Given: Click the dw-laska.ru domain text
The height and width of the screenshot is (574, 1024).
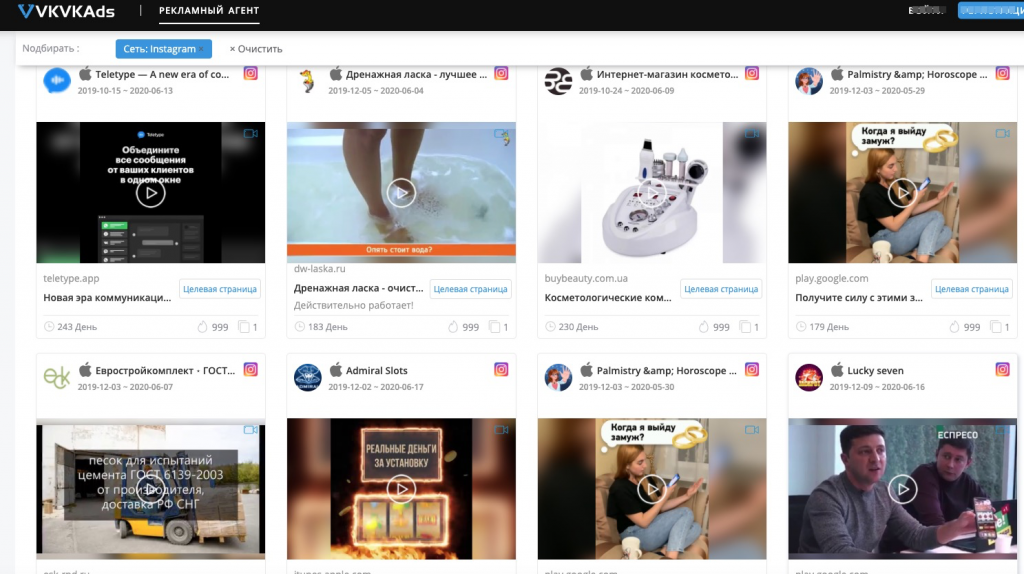Looking at the screenshot, I should (x=319, y=268).
